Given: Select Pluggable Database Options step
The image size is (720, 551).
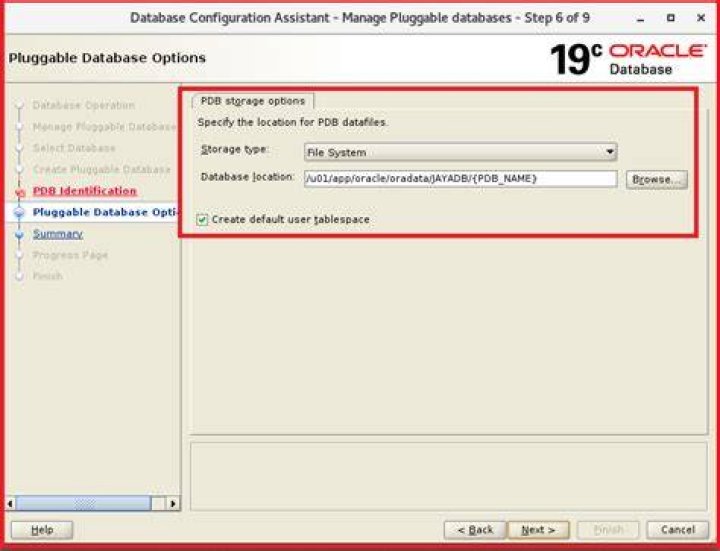Looking at the screenshot, I should pos(105,212).
